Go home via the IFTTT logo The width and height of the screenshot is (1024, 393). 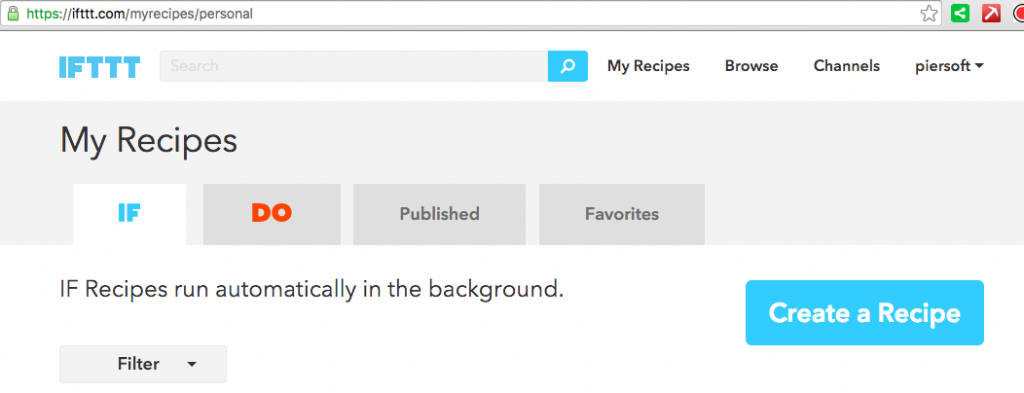(x=99, y=67)
